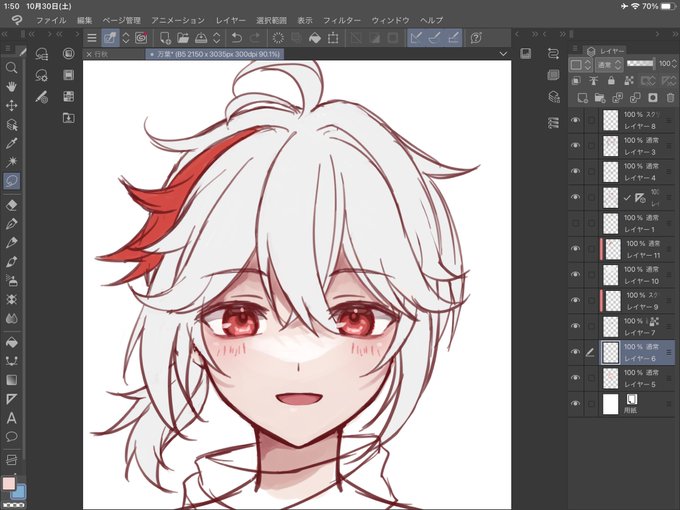The image size is (680, 510).
Task: Hide layer レイヤー 3 with eye icon
Action: 575,145
